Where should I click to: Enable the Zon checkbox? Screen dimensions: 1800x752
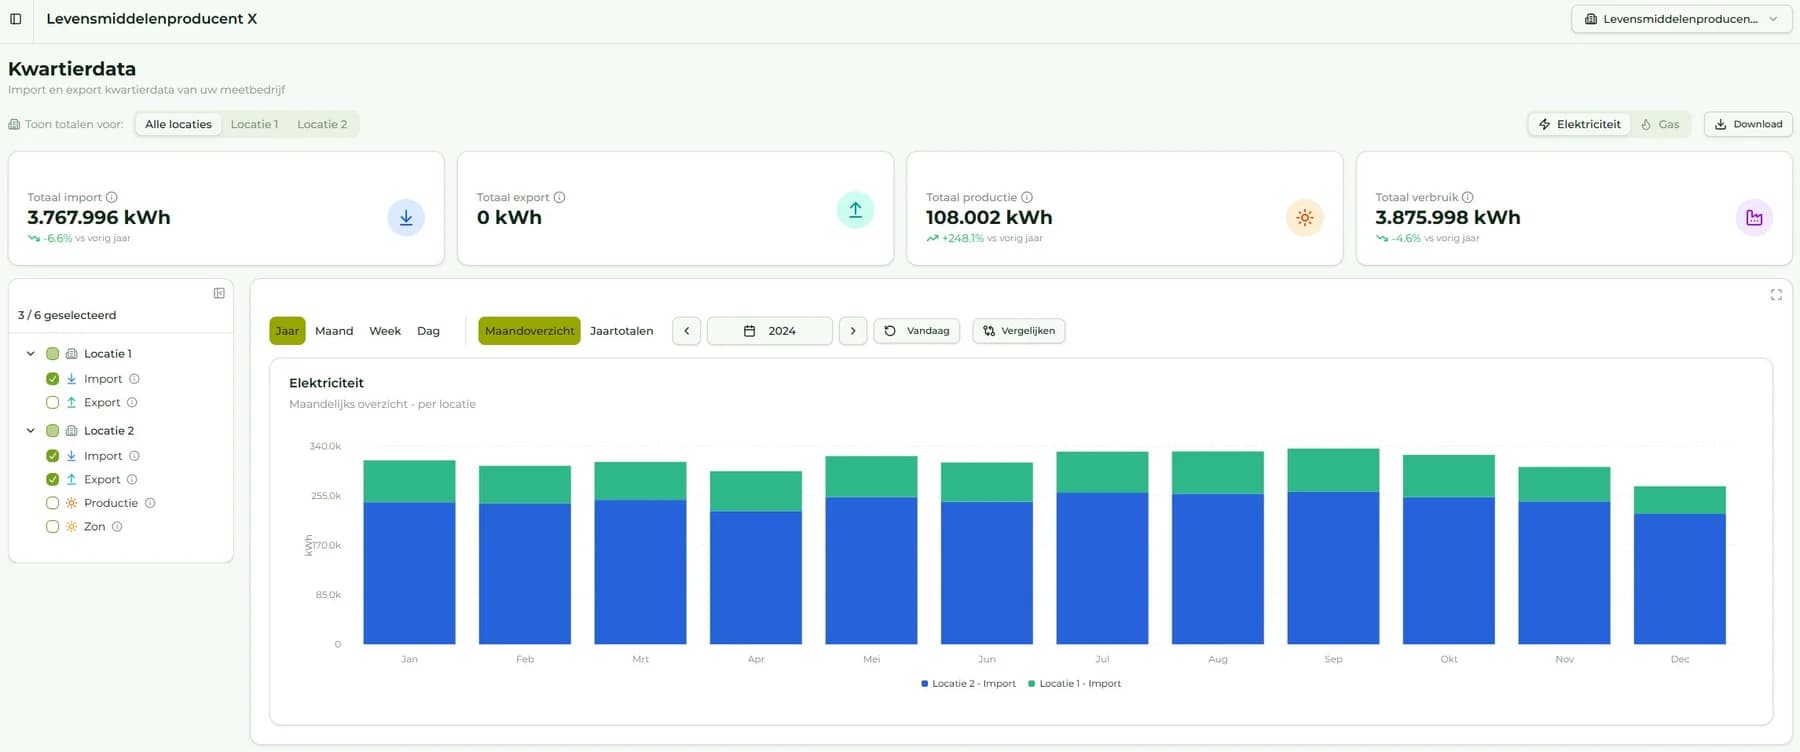(53, 526)
